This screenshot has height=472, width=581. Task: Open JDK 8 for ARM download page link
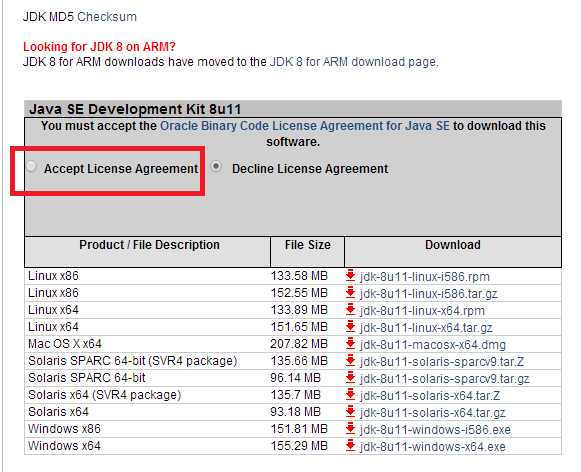[353, 62]
